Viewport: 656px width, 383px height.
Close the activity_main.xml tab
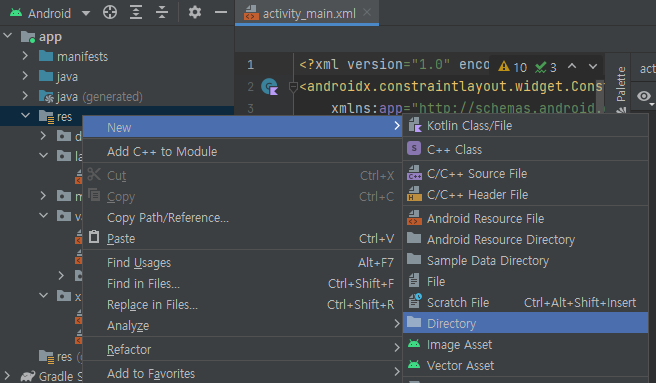point(367,13)
